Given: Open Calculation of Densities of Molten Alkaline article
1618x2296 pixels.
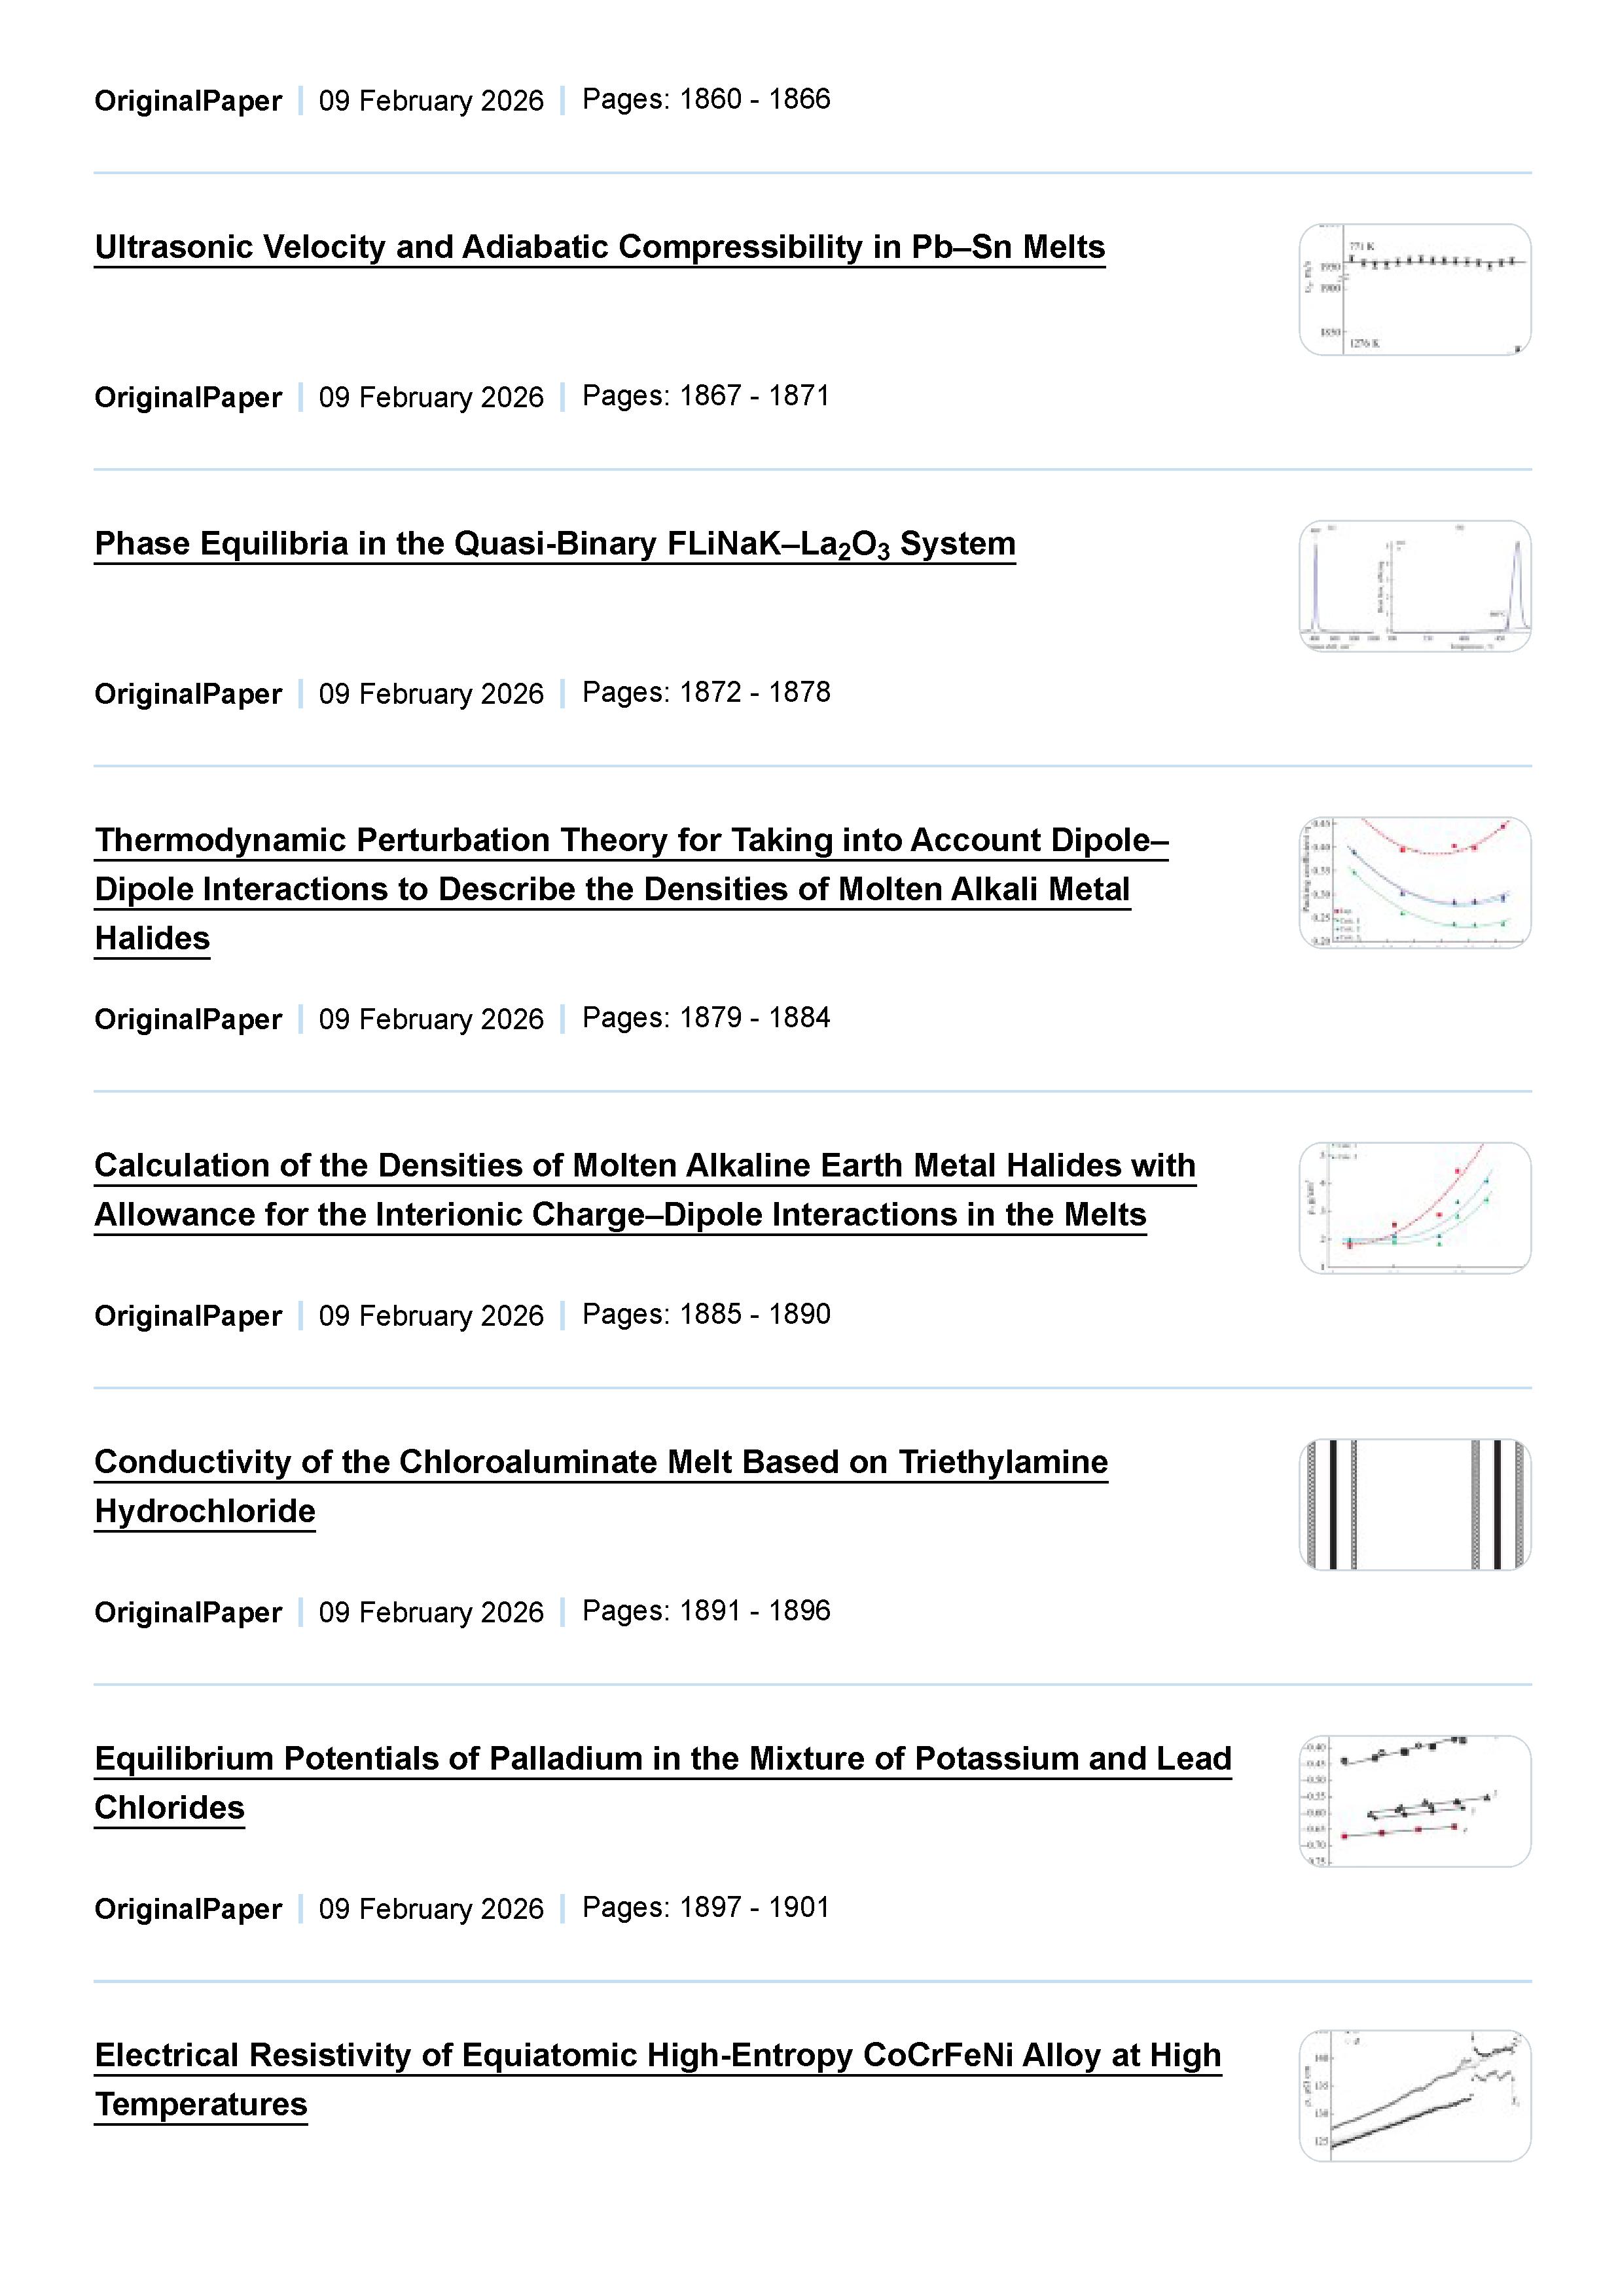Looking at the screenshot, I should [644, 1166].
